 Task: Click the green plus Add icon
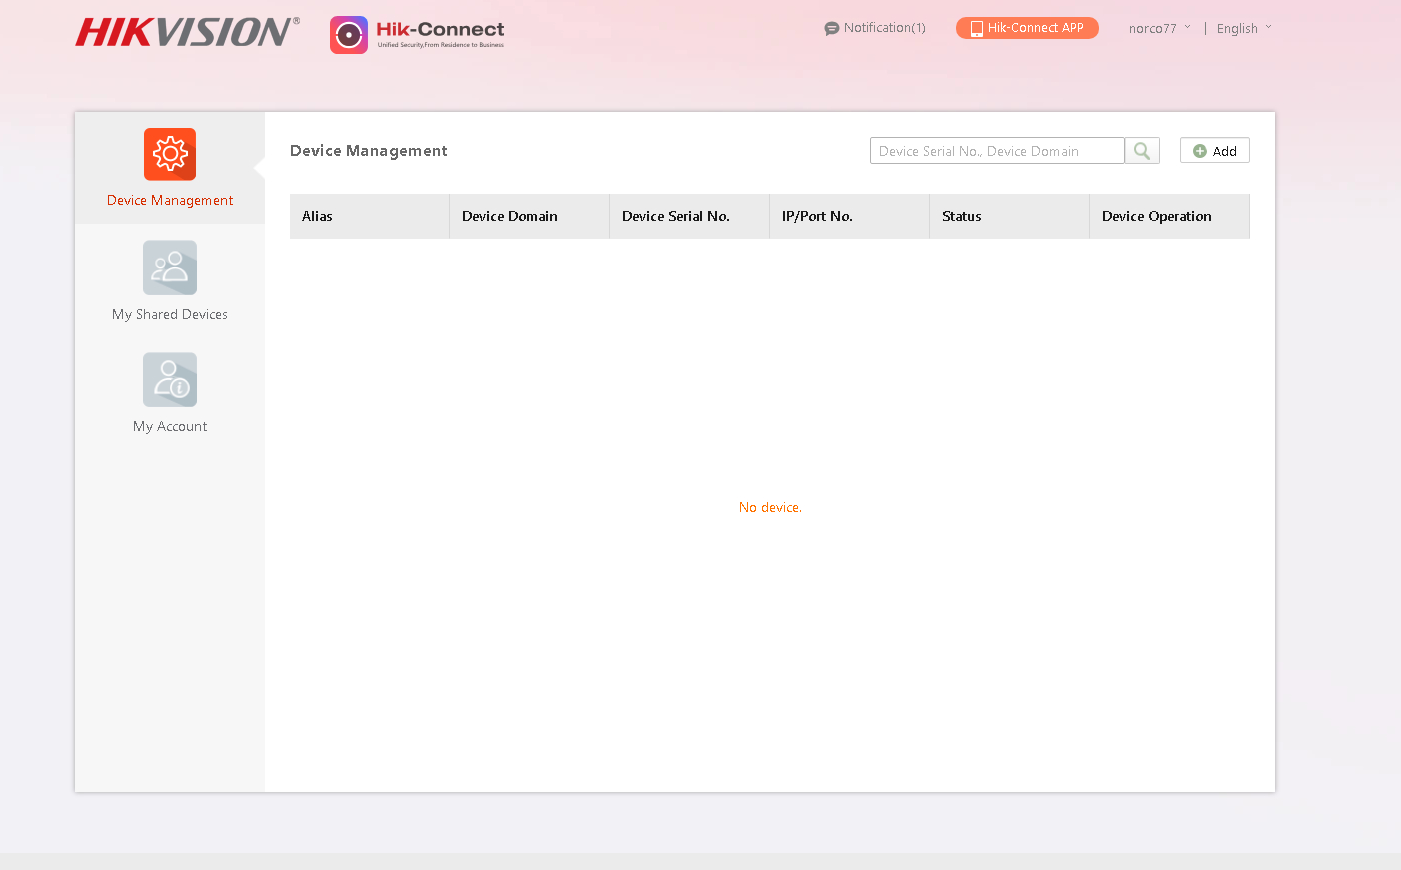coord(1200,151)
